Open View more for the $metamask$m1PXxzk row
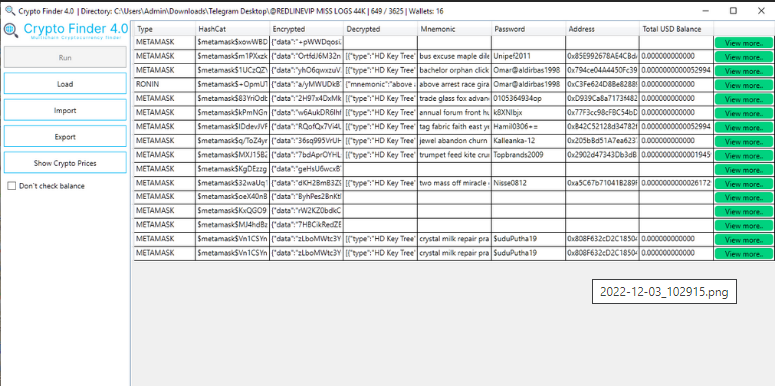 pyautogui.click(x=743, y=57)
